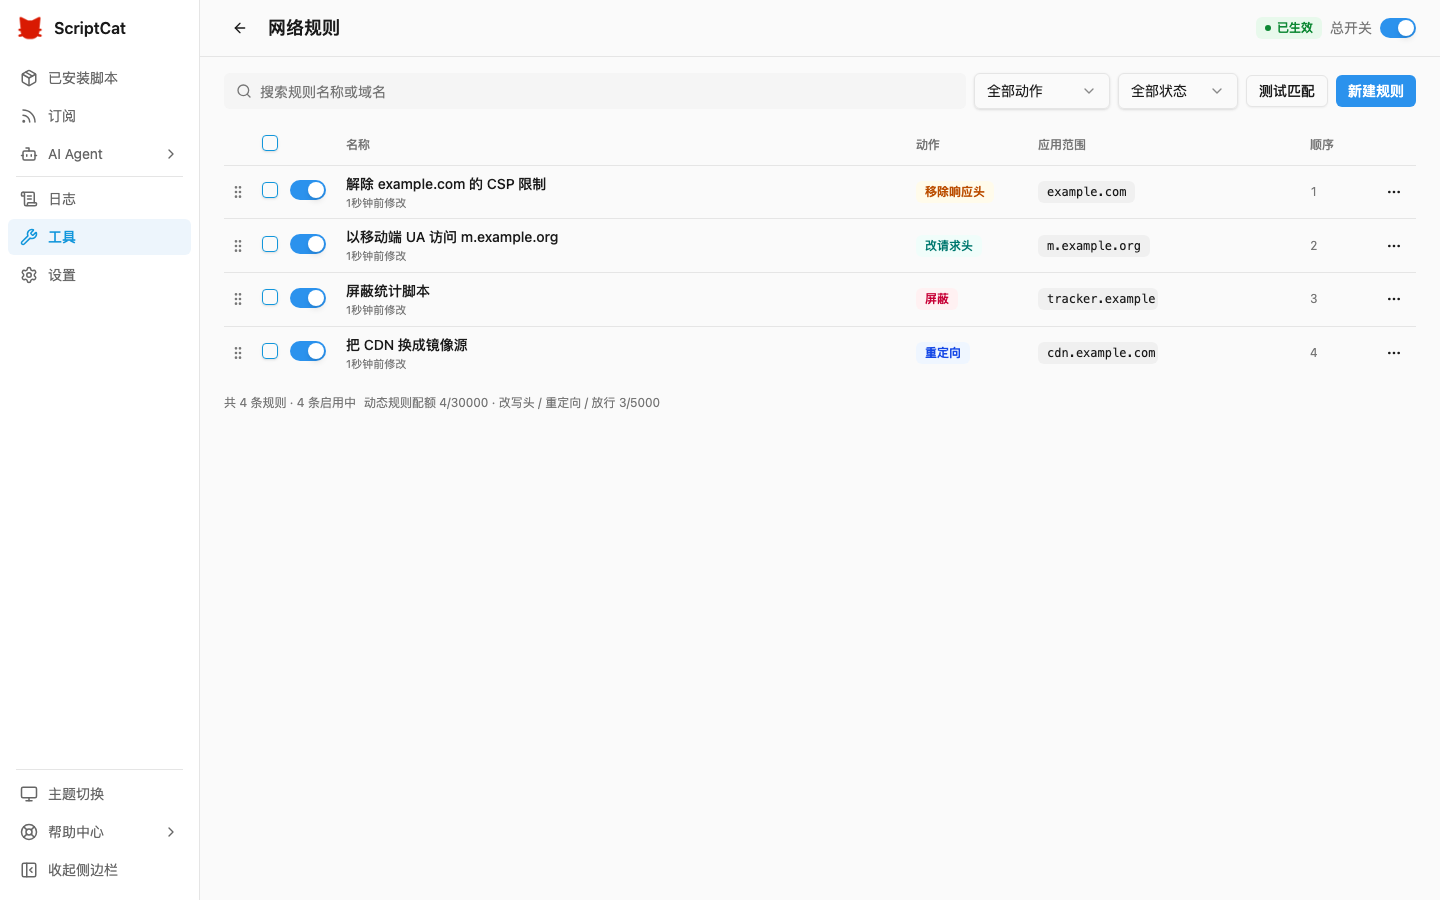Grab drag handle of 屏蔽统计脚本 rule

pyautogui.click(x=238, y=299)
